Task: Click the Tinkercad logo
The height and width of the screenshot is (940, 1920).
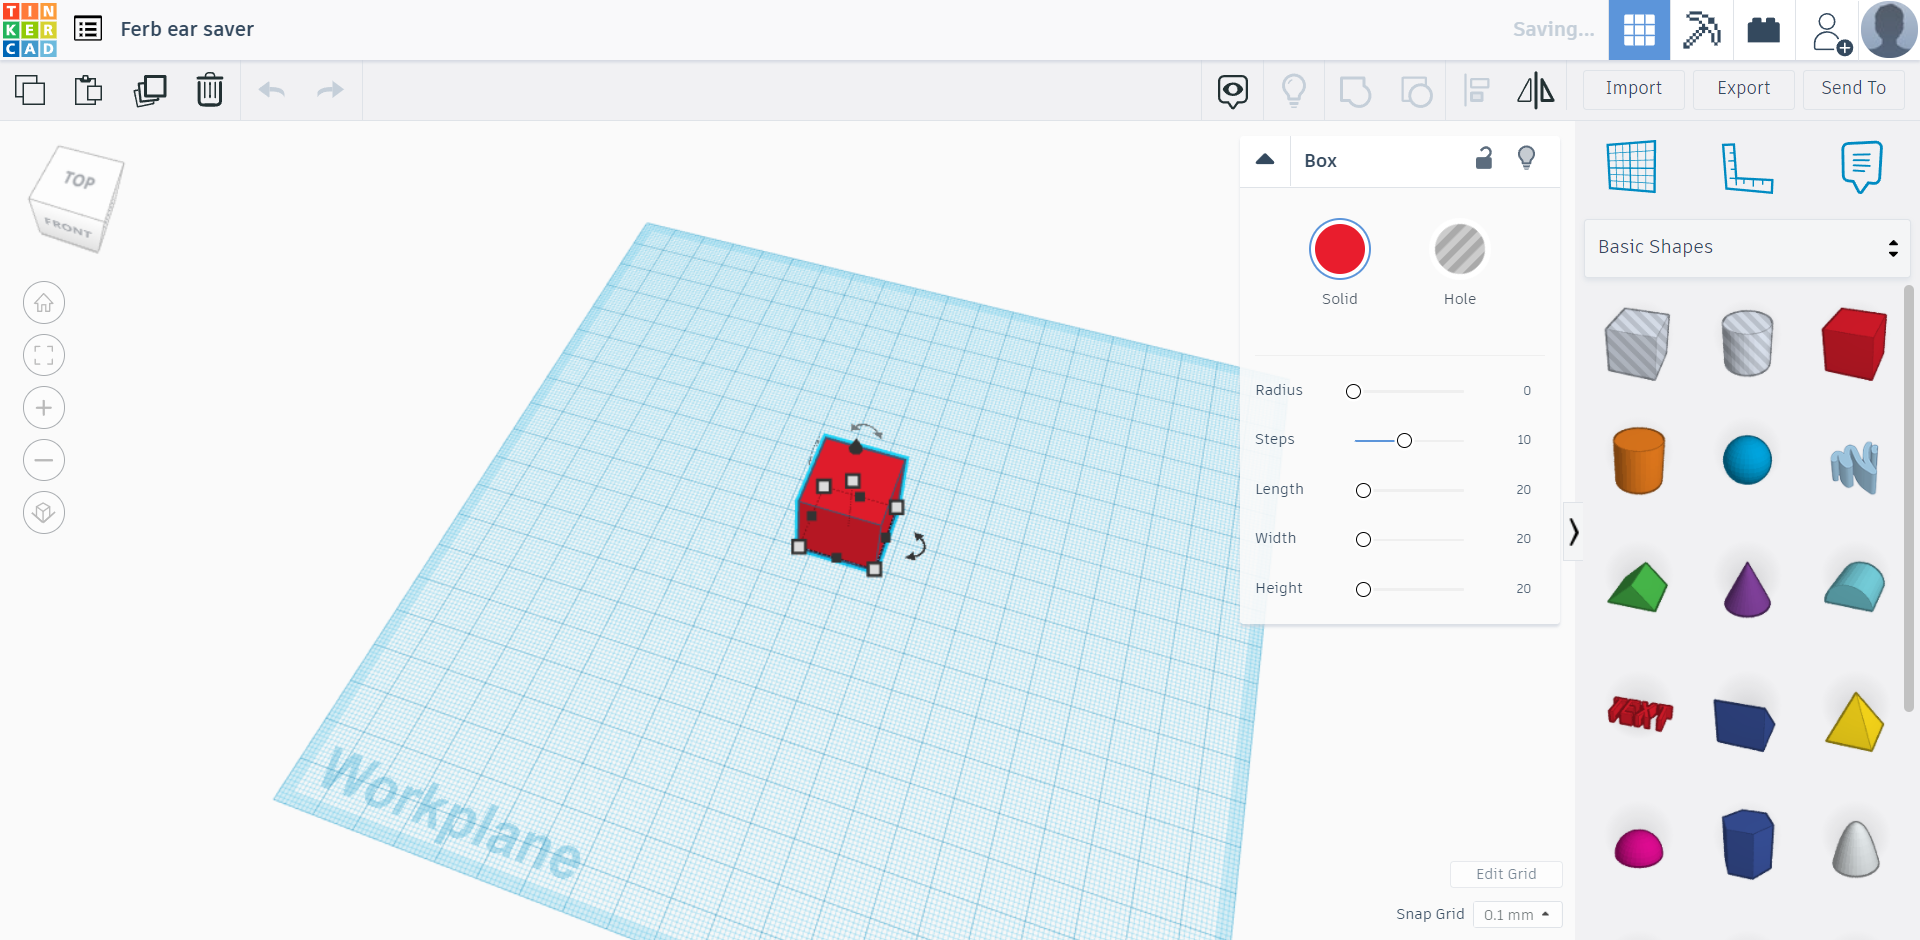Action: pyautogui.click(x=30, y=29)
